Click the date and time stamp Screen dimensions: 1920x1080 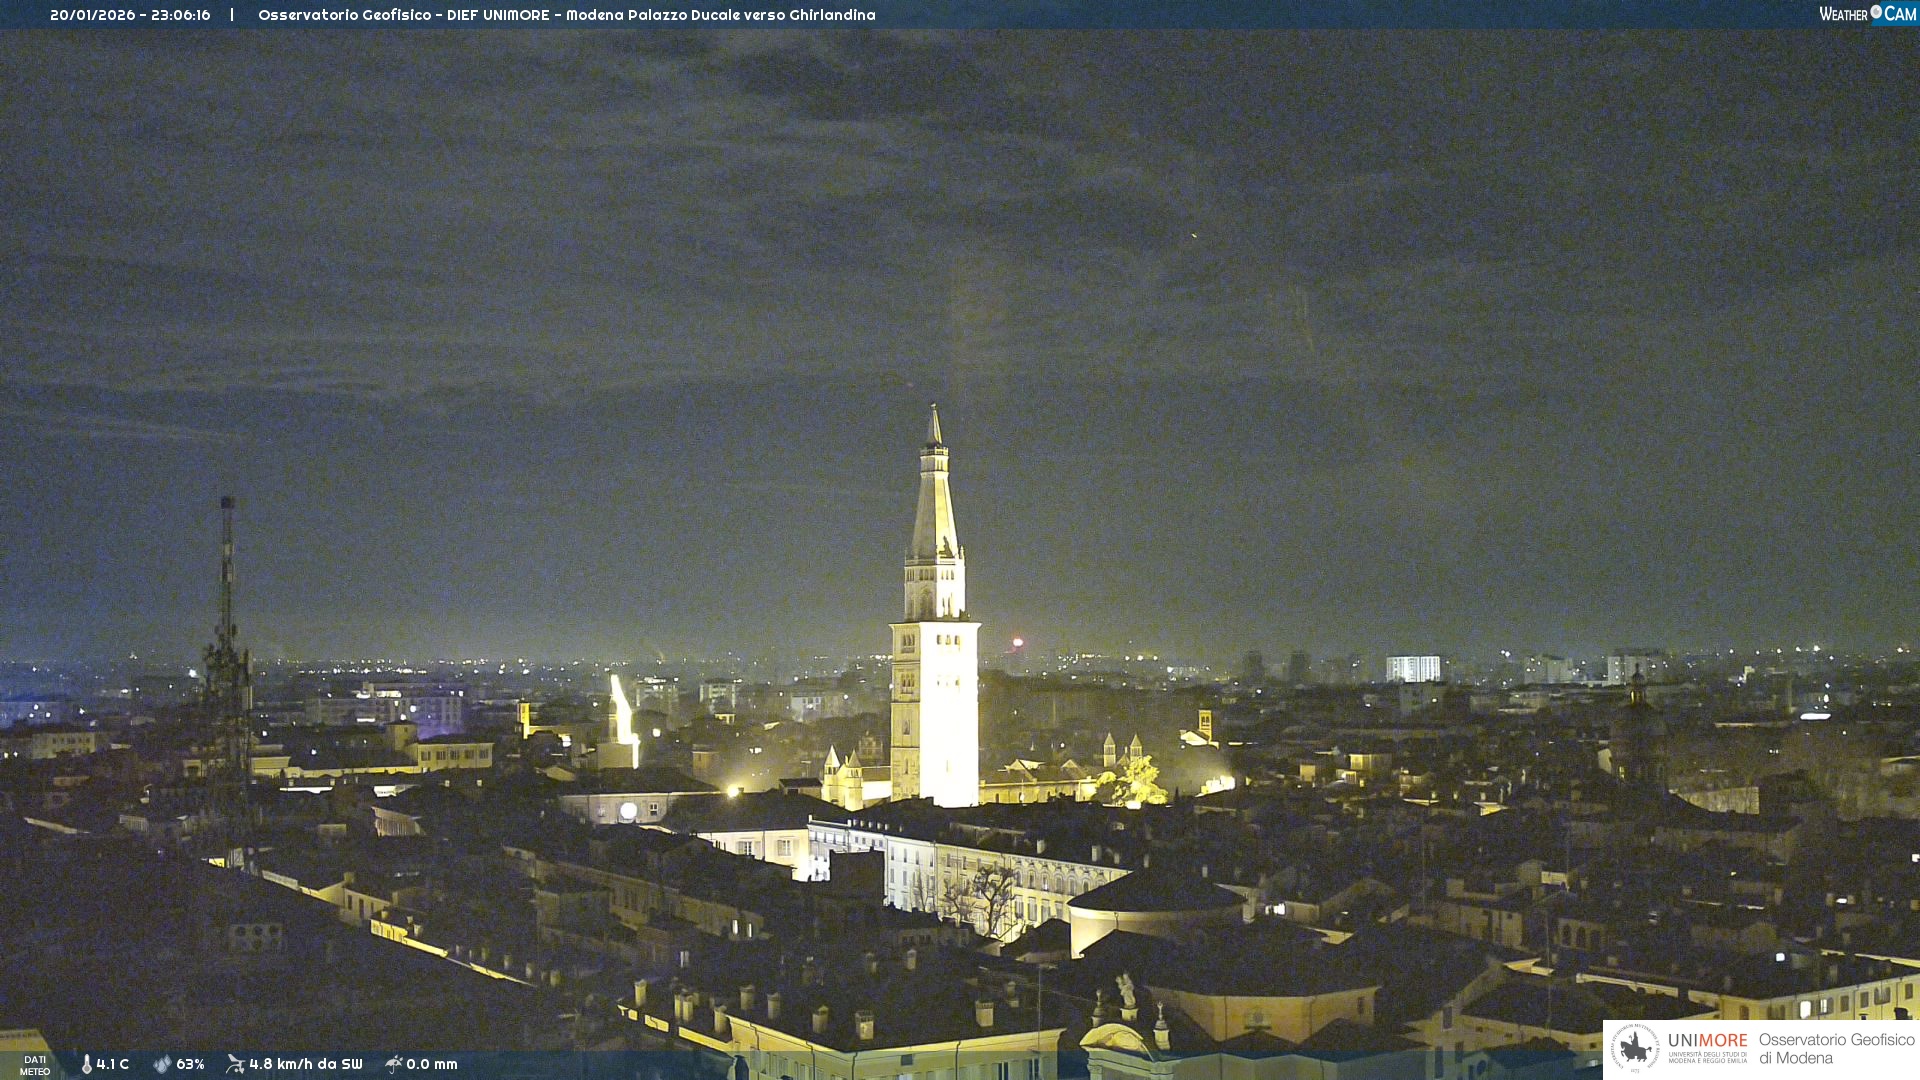coord(130,15)
